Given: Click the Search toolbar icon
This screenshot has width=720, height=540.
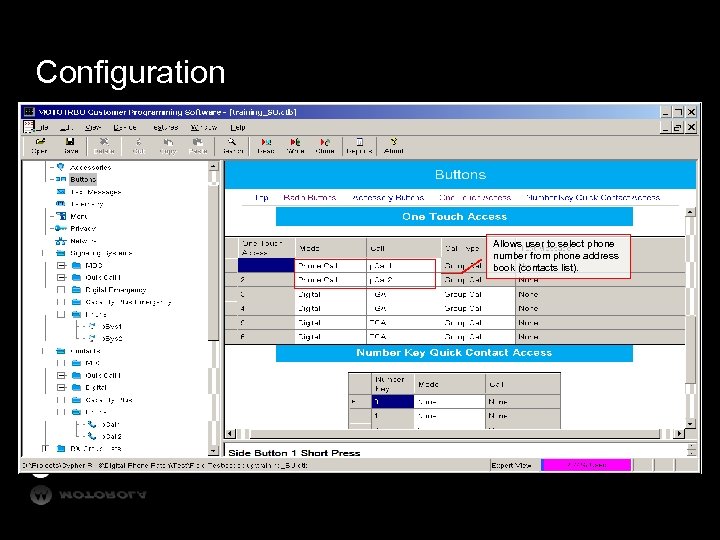Looking at the screenshot, I should [x=233, y=146].
